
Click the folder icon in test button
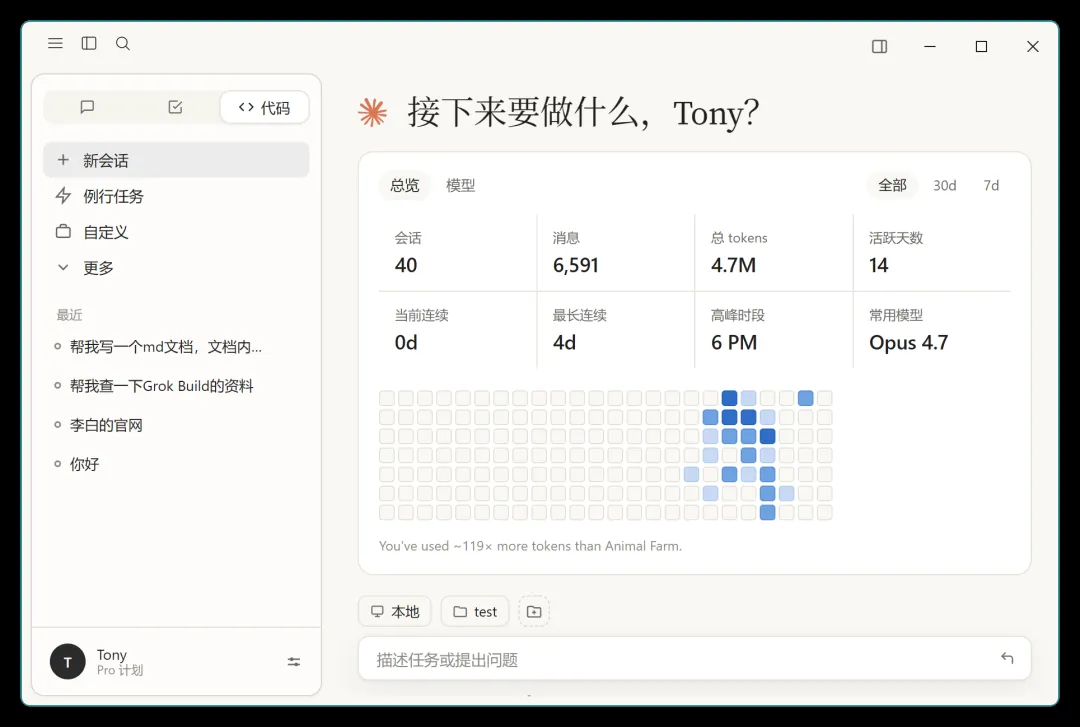tap(460, 611)
